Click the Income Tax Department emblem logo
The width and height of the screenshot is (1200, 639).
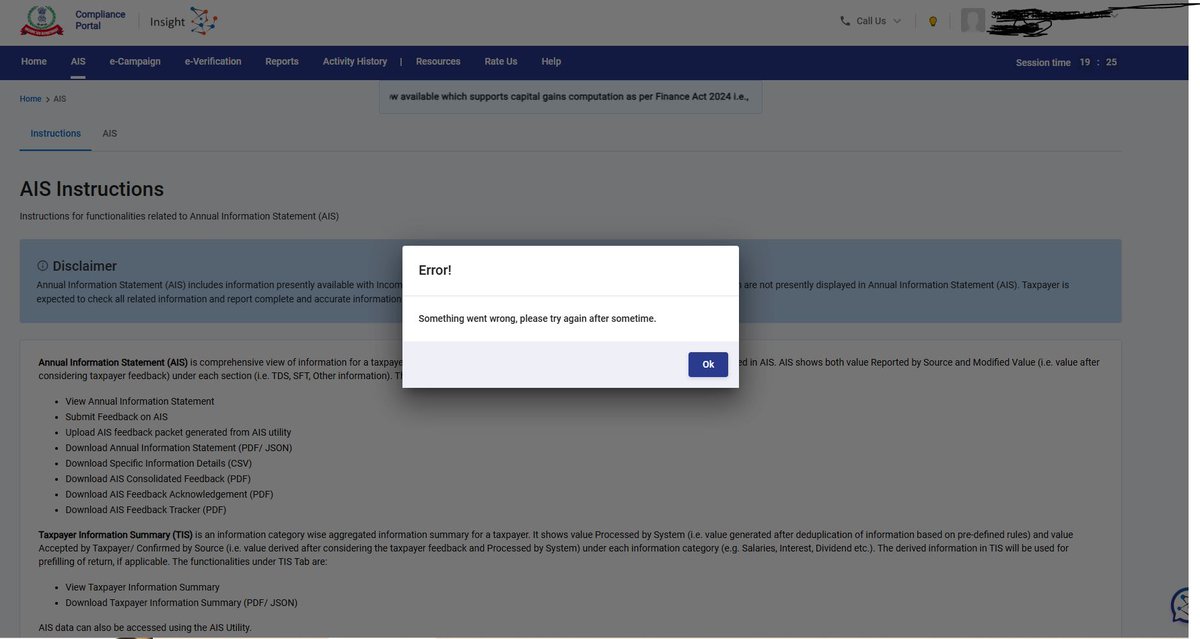42,21
